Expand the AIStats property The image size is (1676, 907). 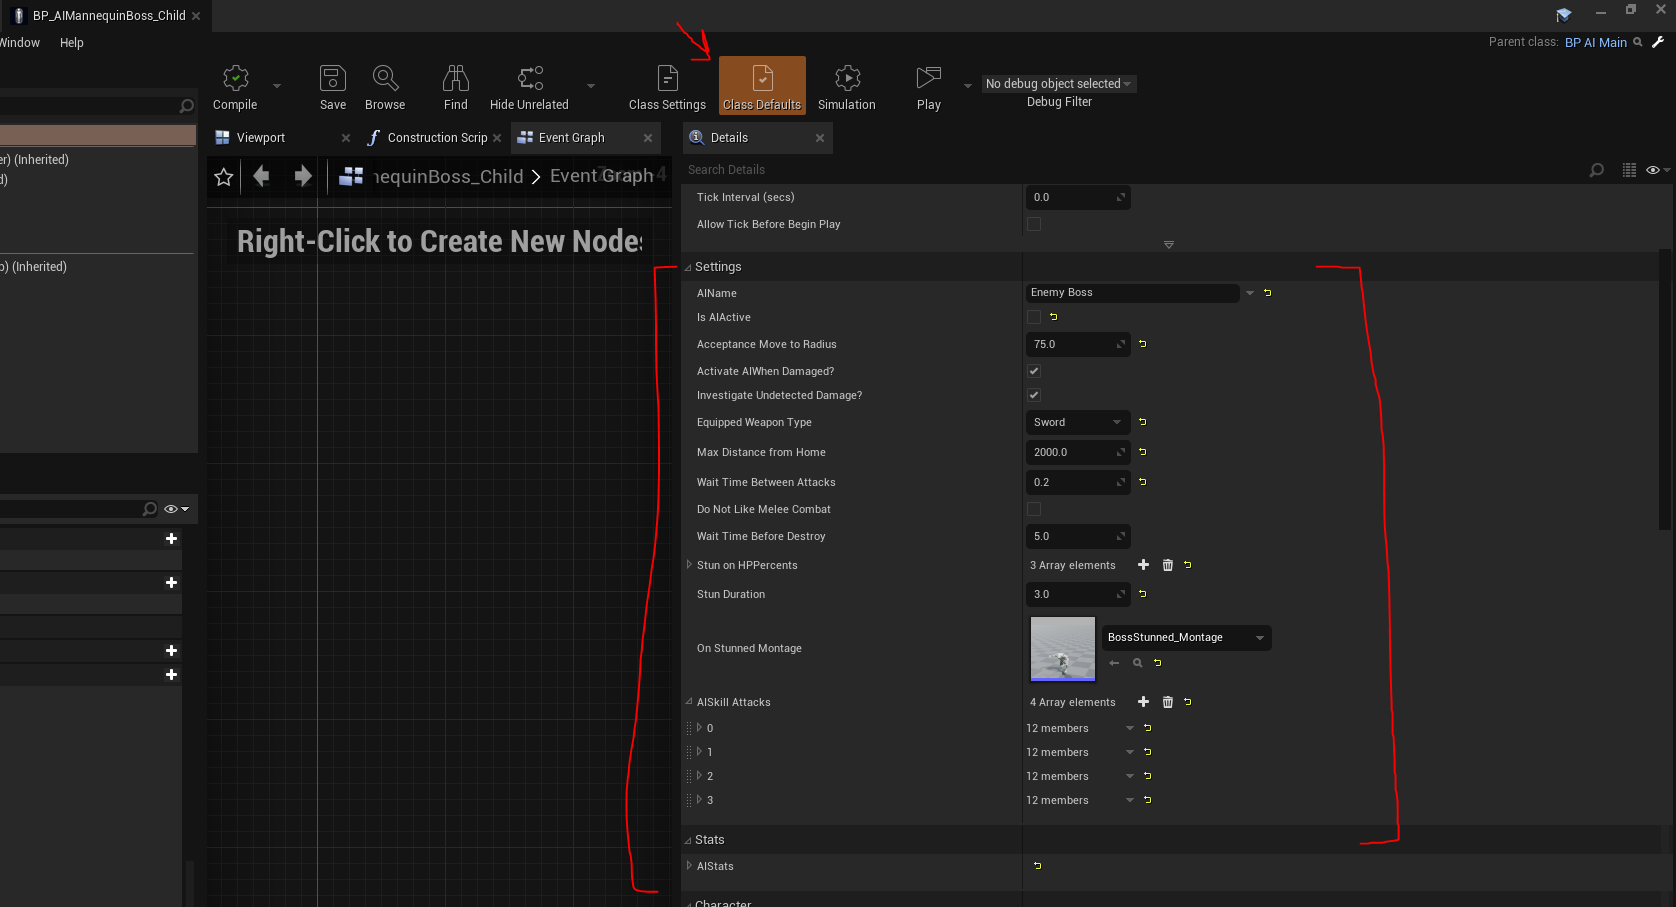[x=689, y=866]
